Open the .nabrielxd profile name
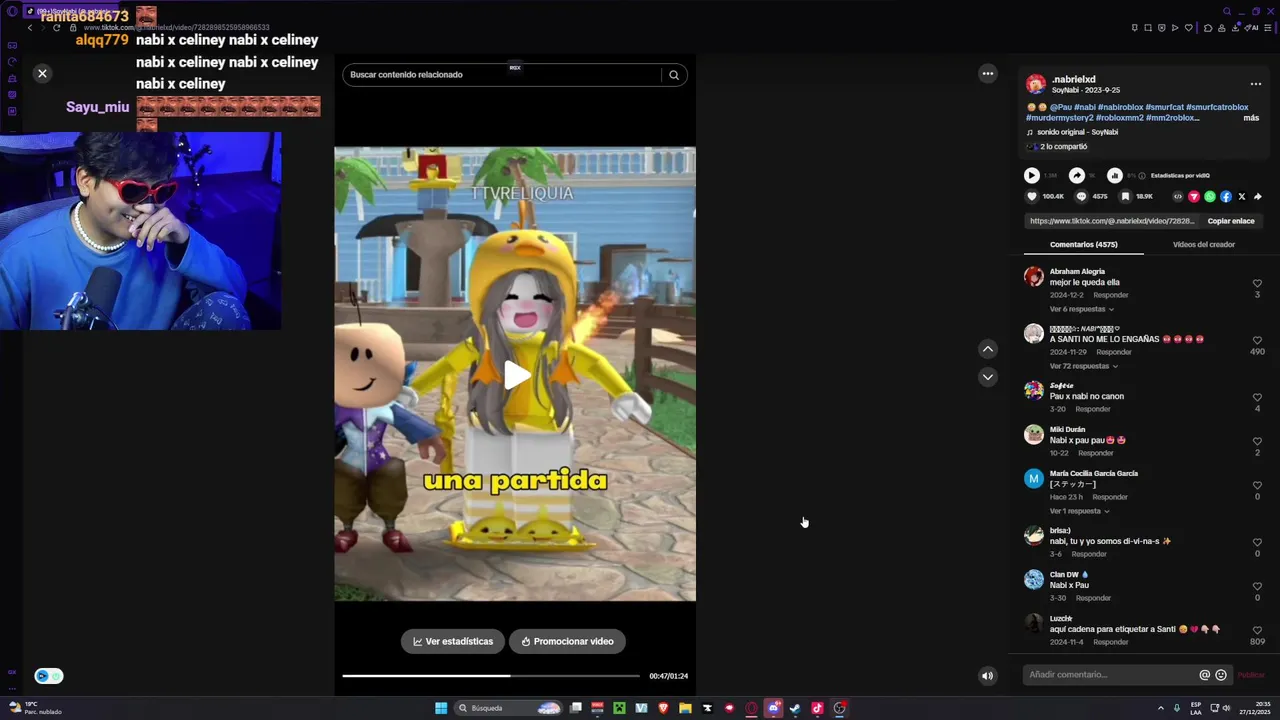 pos(1073,79)
